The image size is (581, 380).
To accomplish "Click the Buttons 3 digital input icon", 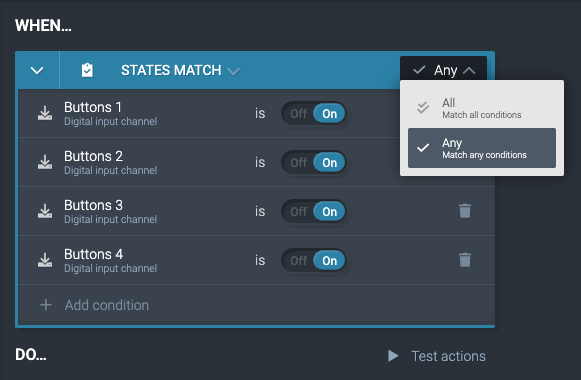I will (x=45, y=211).
